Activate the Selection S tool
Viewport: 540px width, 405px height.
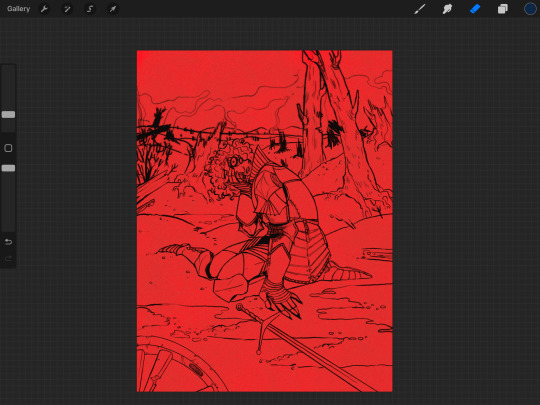click(x=90, y=9)
